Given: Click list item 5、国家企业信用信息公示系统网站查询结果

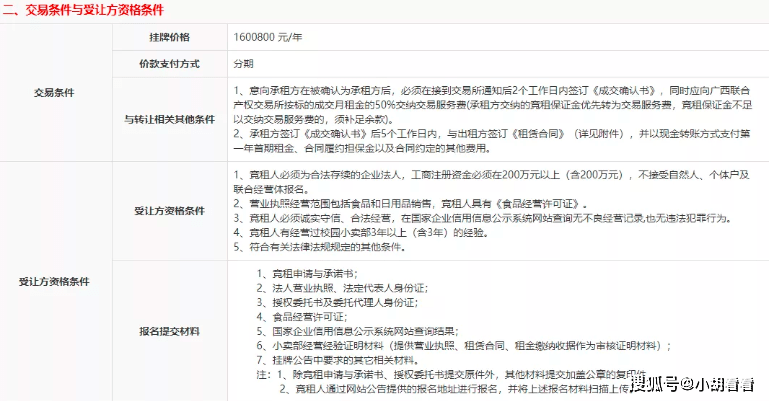Looking at the screenshot, I should 358,331.
